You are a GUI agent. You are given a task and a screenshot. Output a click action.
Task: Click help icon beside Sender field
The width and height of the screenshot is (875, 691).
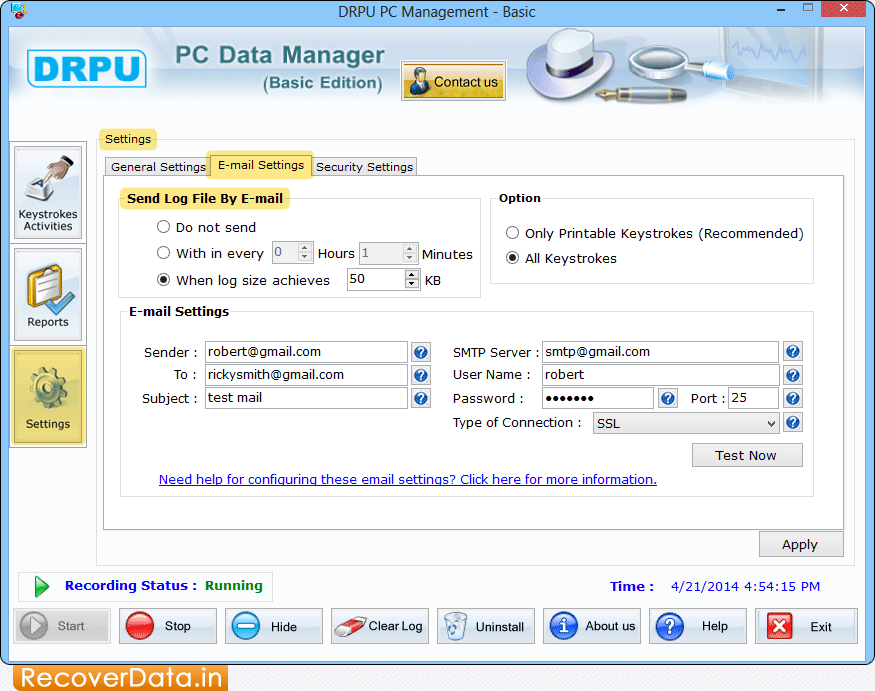tap(421, 352)
